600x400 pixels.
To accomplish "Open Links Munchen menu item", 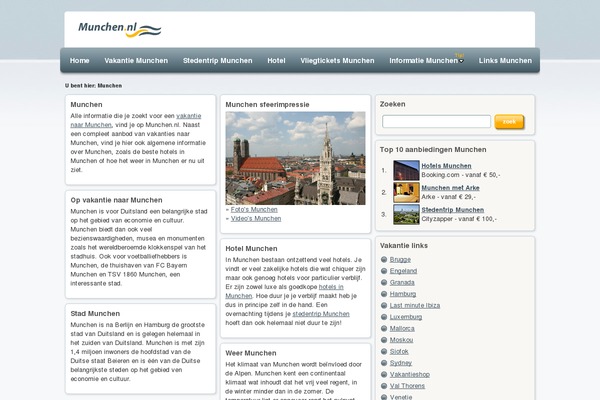I will tap(505, 60).
